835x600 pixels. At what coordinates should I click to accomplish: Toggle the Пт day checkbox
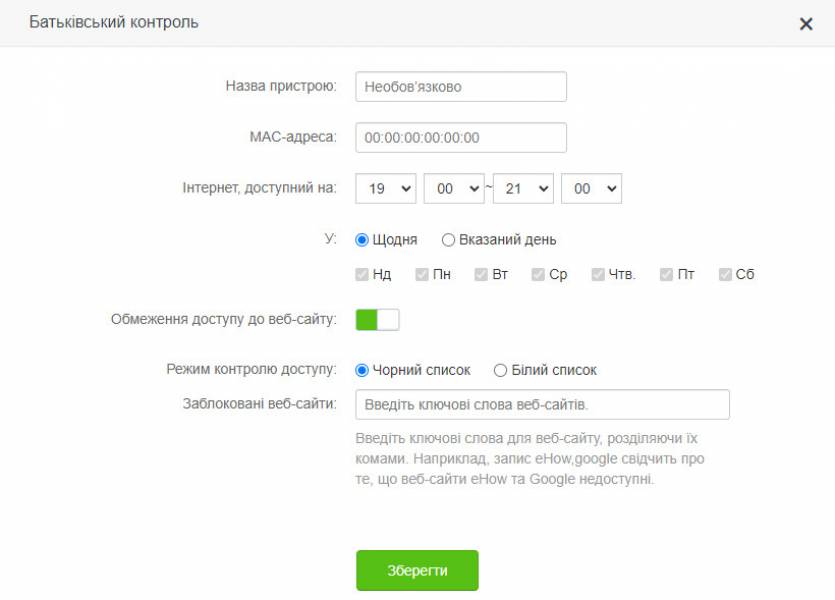[x=666, y=274]
